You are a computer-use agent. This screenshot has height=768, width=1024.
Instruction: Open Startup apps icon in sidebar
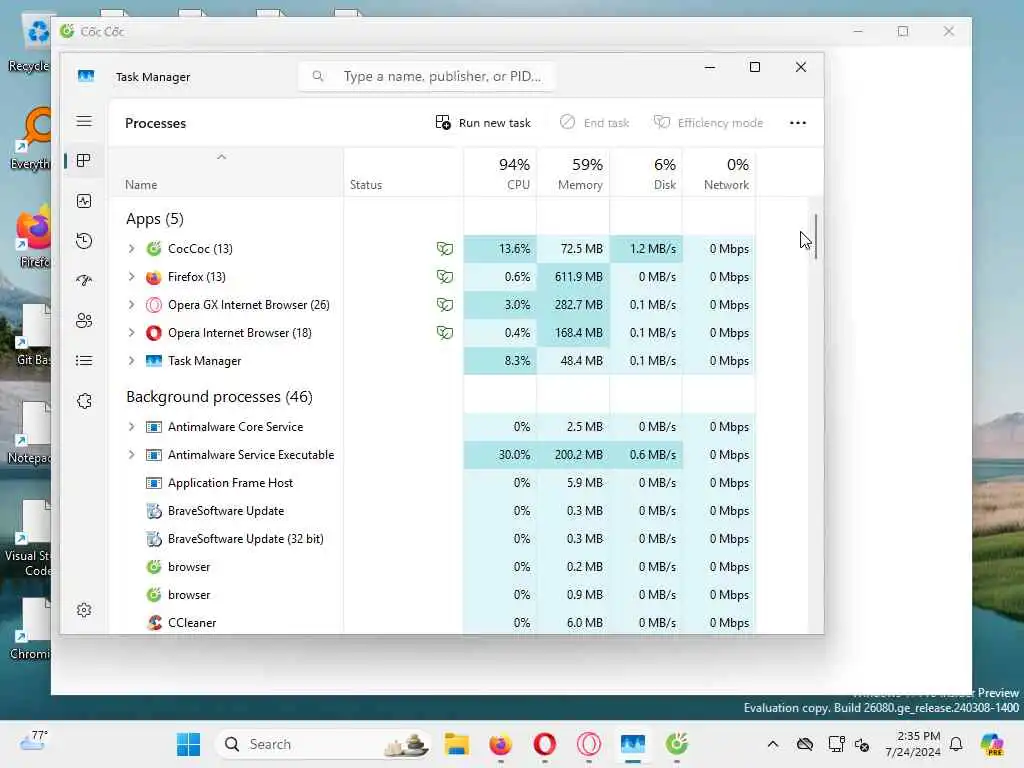tap(84, 281)
